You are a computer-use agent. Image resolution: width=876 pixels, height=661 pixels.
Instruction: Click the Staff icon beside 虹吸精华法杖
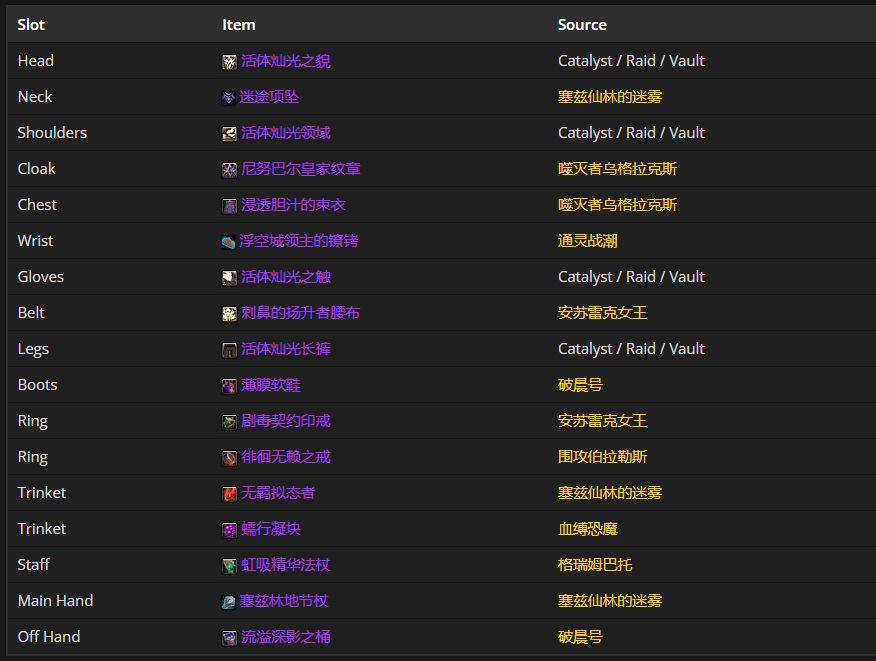pyautogui.click(x=227, y=564)
